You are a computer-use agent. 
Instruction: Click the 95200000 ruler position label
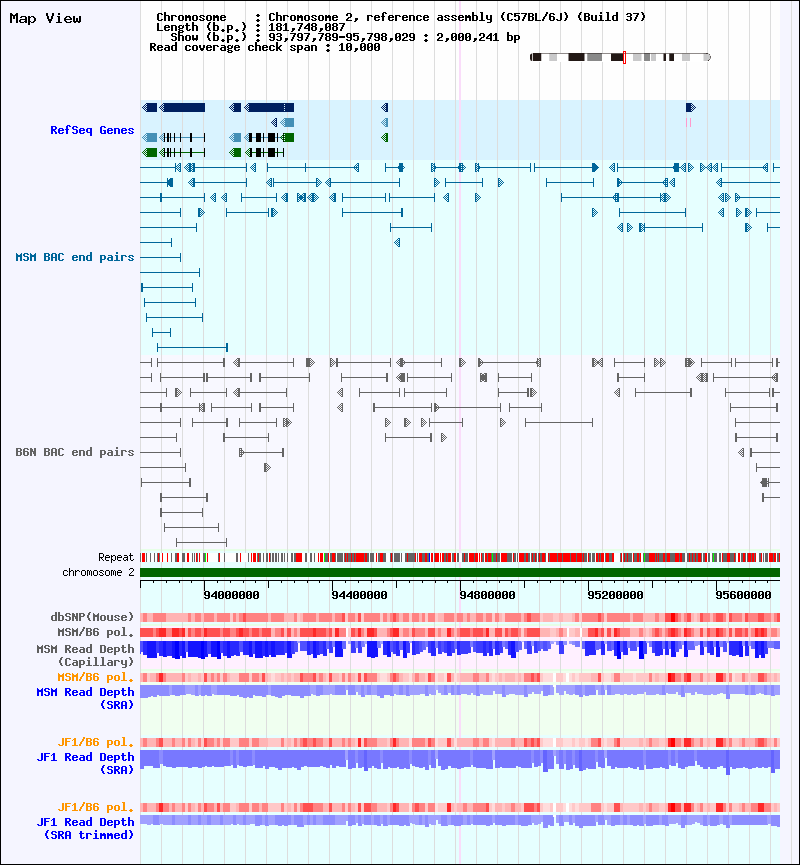(615, 595)
